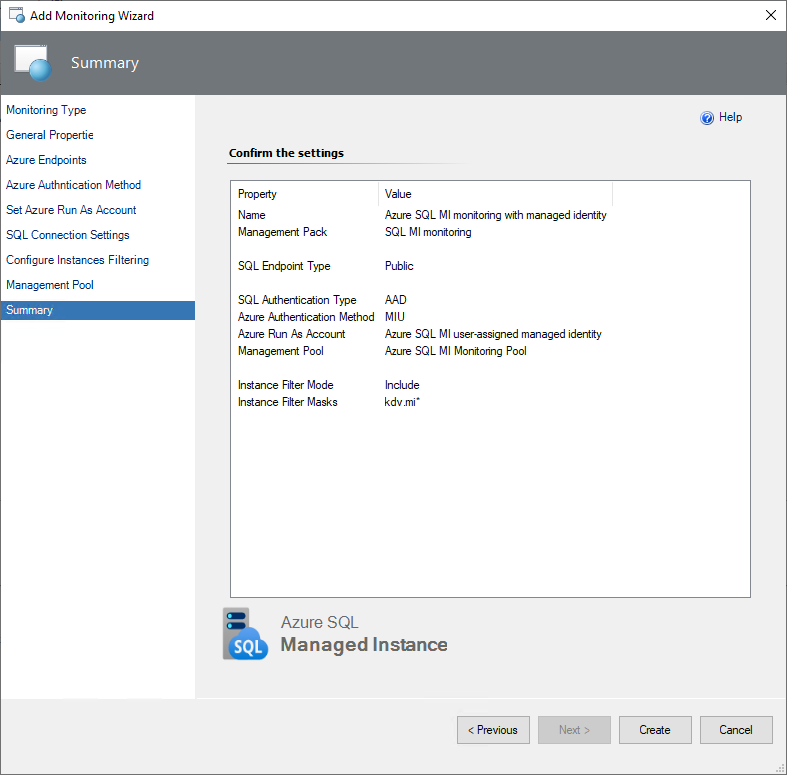The width and height of the screenshot is (787, 775).
Task: Go to the Monitoring Type step
Action: pos(46,110)
